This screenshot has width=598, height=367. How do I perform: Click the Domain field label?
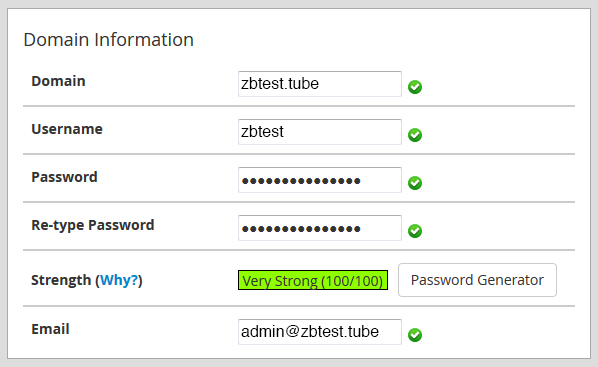[58, 81]
